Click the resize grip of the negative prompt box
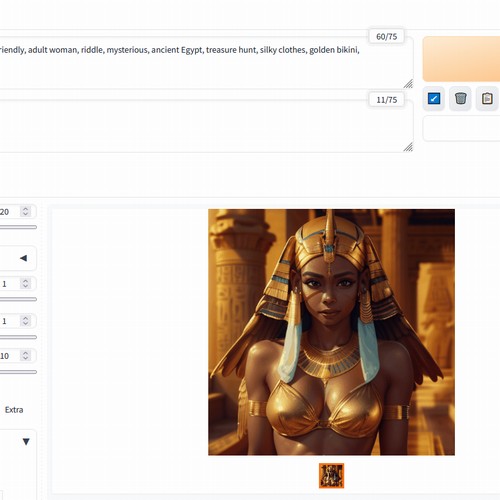Screen dimensions: 500x500 click(x=408, y=147)
